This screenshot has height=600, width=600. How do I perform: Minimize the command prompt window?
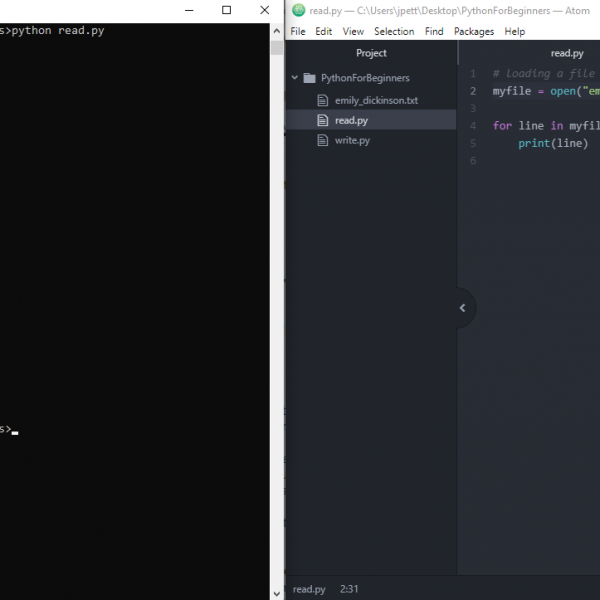click(189, 10)
